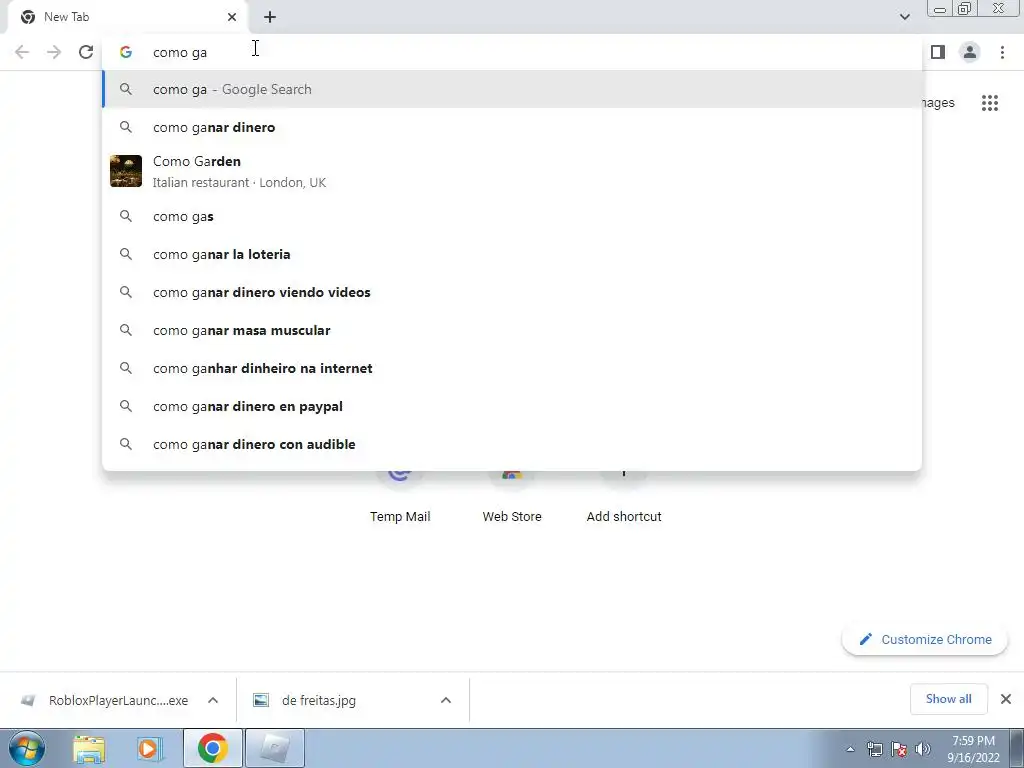Click the Como Garden thumbnail image
The image size is (1024, 768).
pos(126,171)
